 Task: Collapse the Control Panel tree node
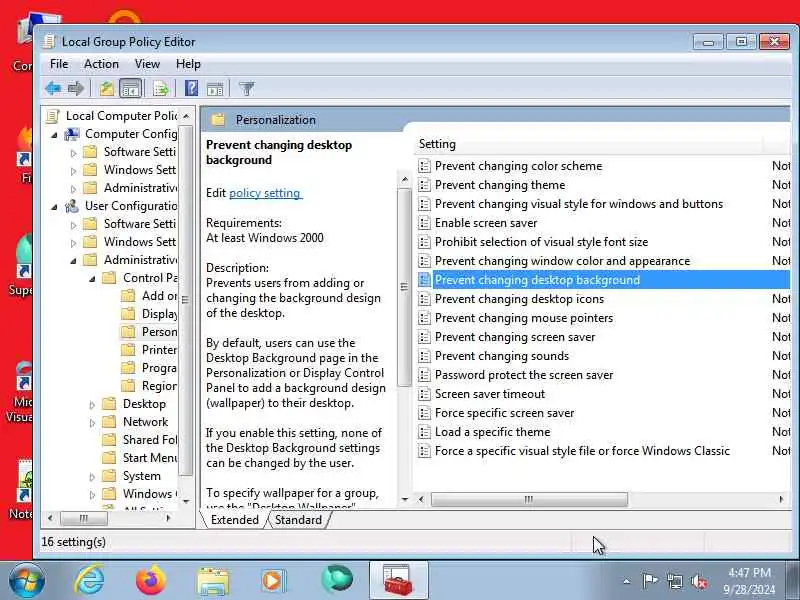[92, 279]
